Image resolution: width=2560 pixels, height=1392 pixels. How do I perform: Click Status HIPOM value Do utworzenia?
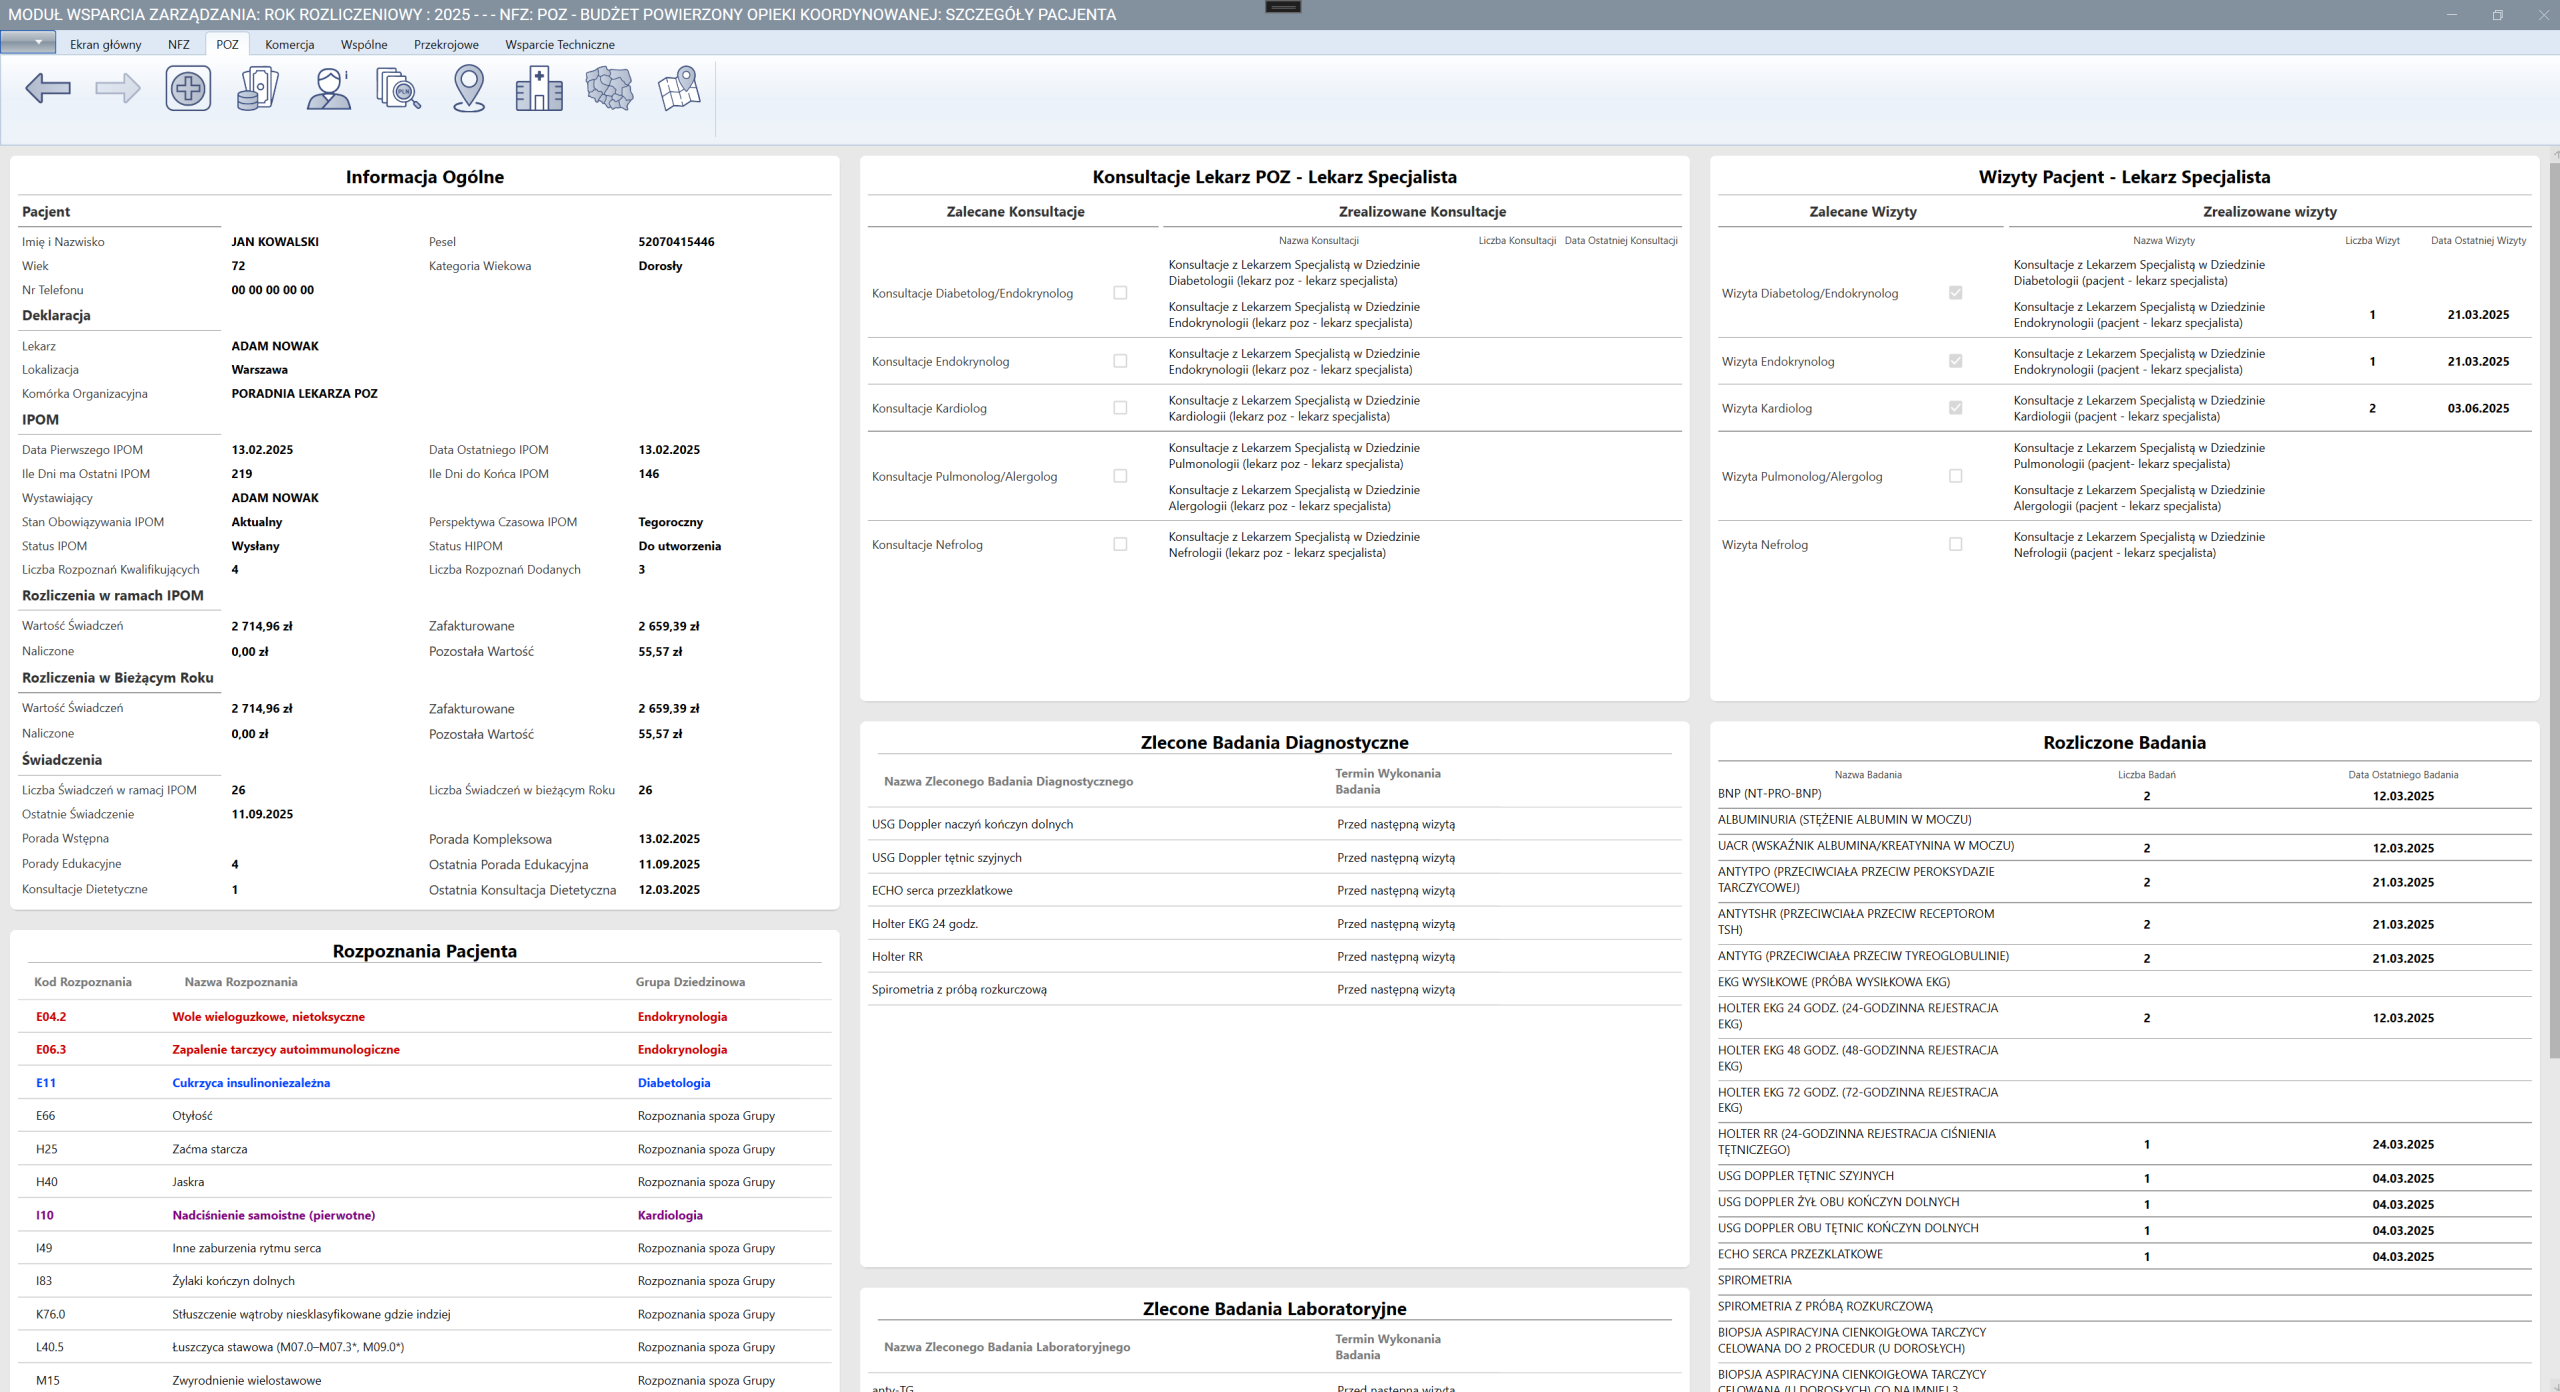pyautogui.click(x=679, y=546)
